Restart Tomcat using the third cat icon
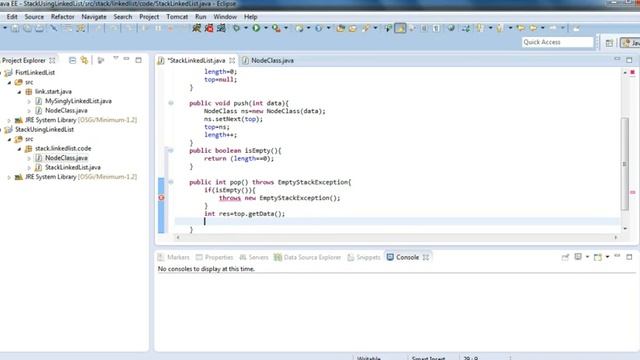 [221, 28]
